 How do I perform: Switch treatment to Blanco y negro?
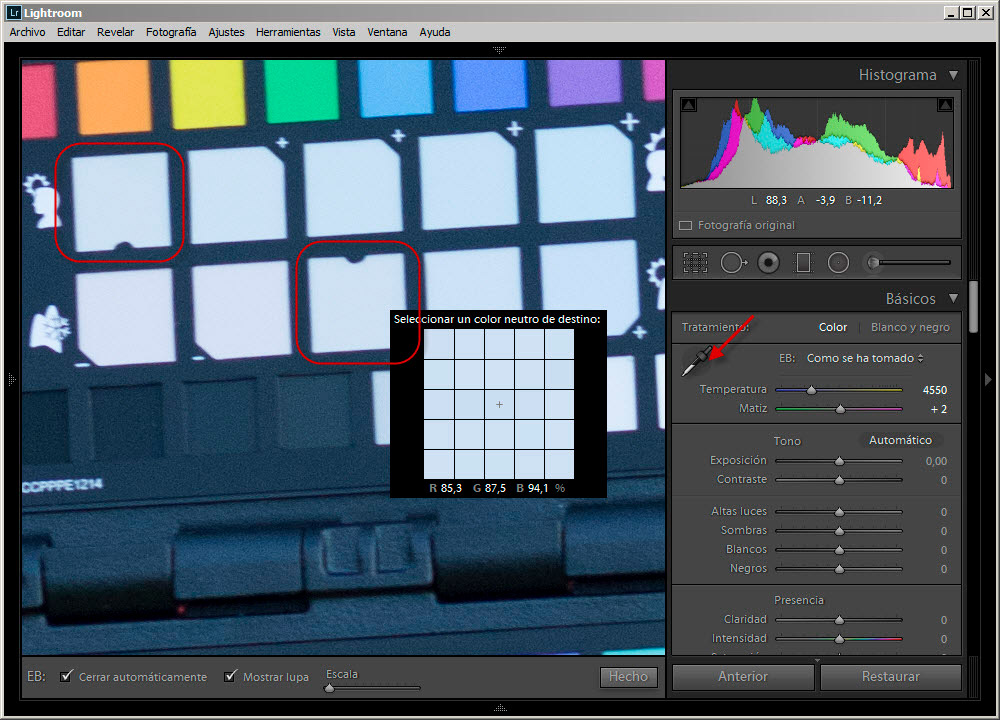(910, 327)
